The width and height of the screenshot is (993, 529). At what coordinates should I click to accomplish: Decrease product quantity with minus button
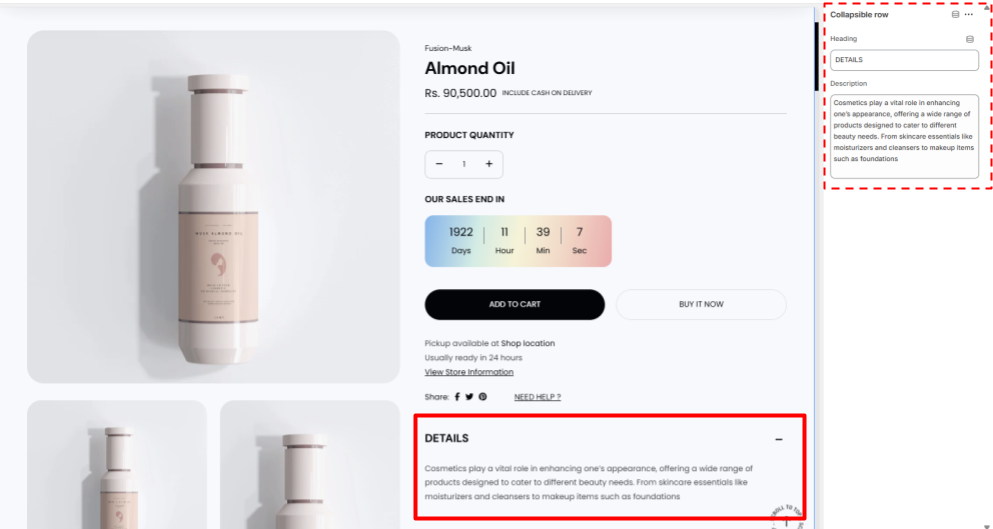click(439, 164)
